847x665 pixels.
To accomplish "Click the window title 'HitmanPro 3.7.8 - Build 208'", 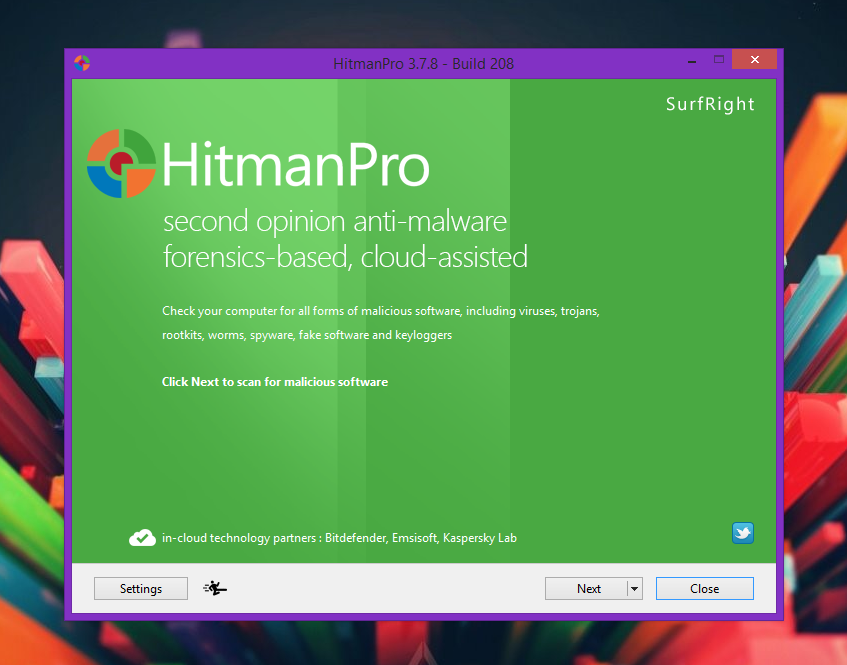I will (424, 64).
